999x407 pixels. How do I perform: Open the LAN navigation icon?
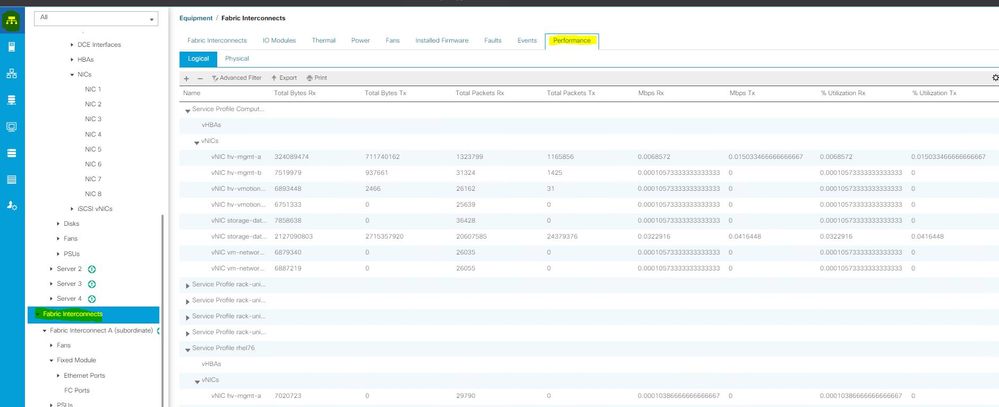[11, 73]
